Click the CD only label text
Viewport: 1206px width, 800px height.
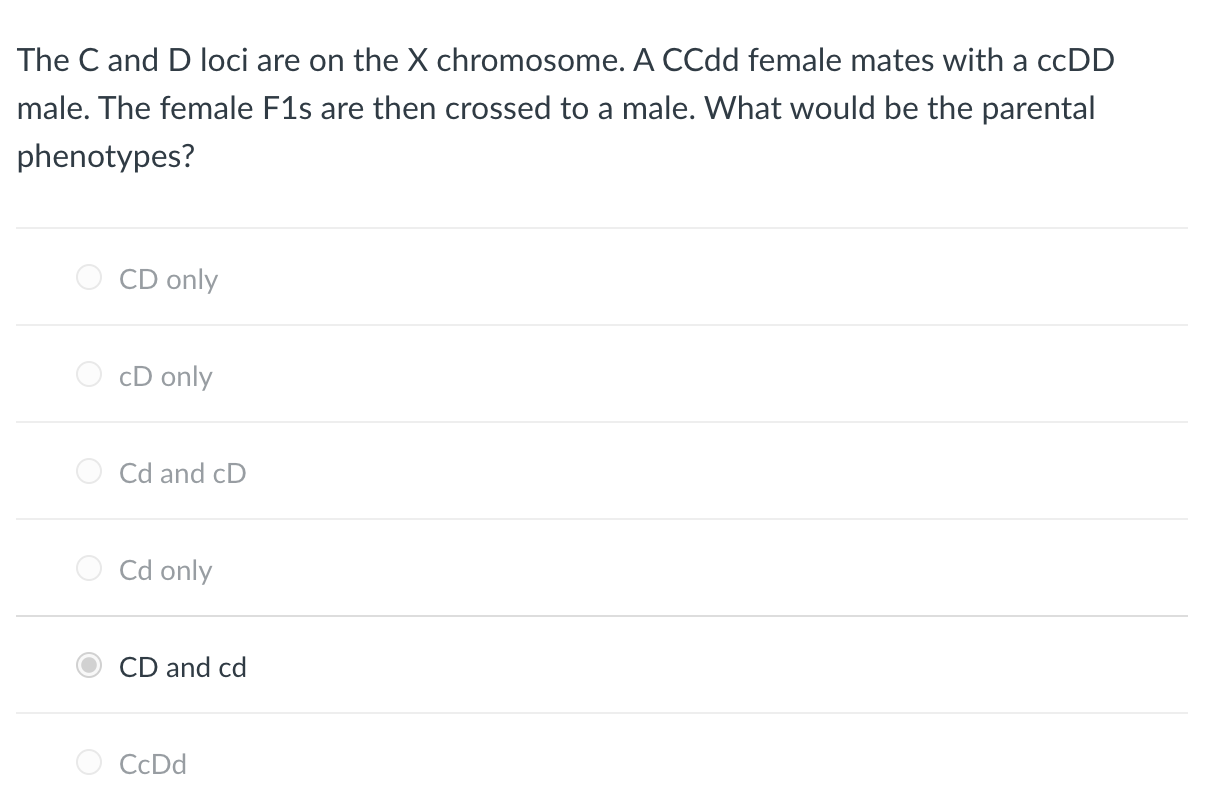tap(168, 279)
